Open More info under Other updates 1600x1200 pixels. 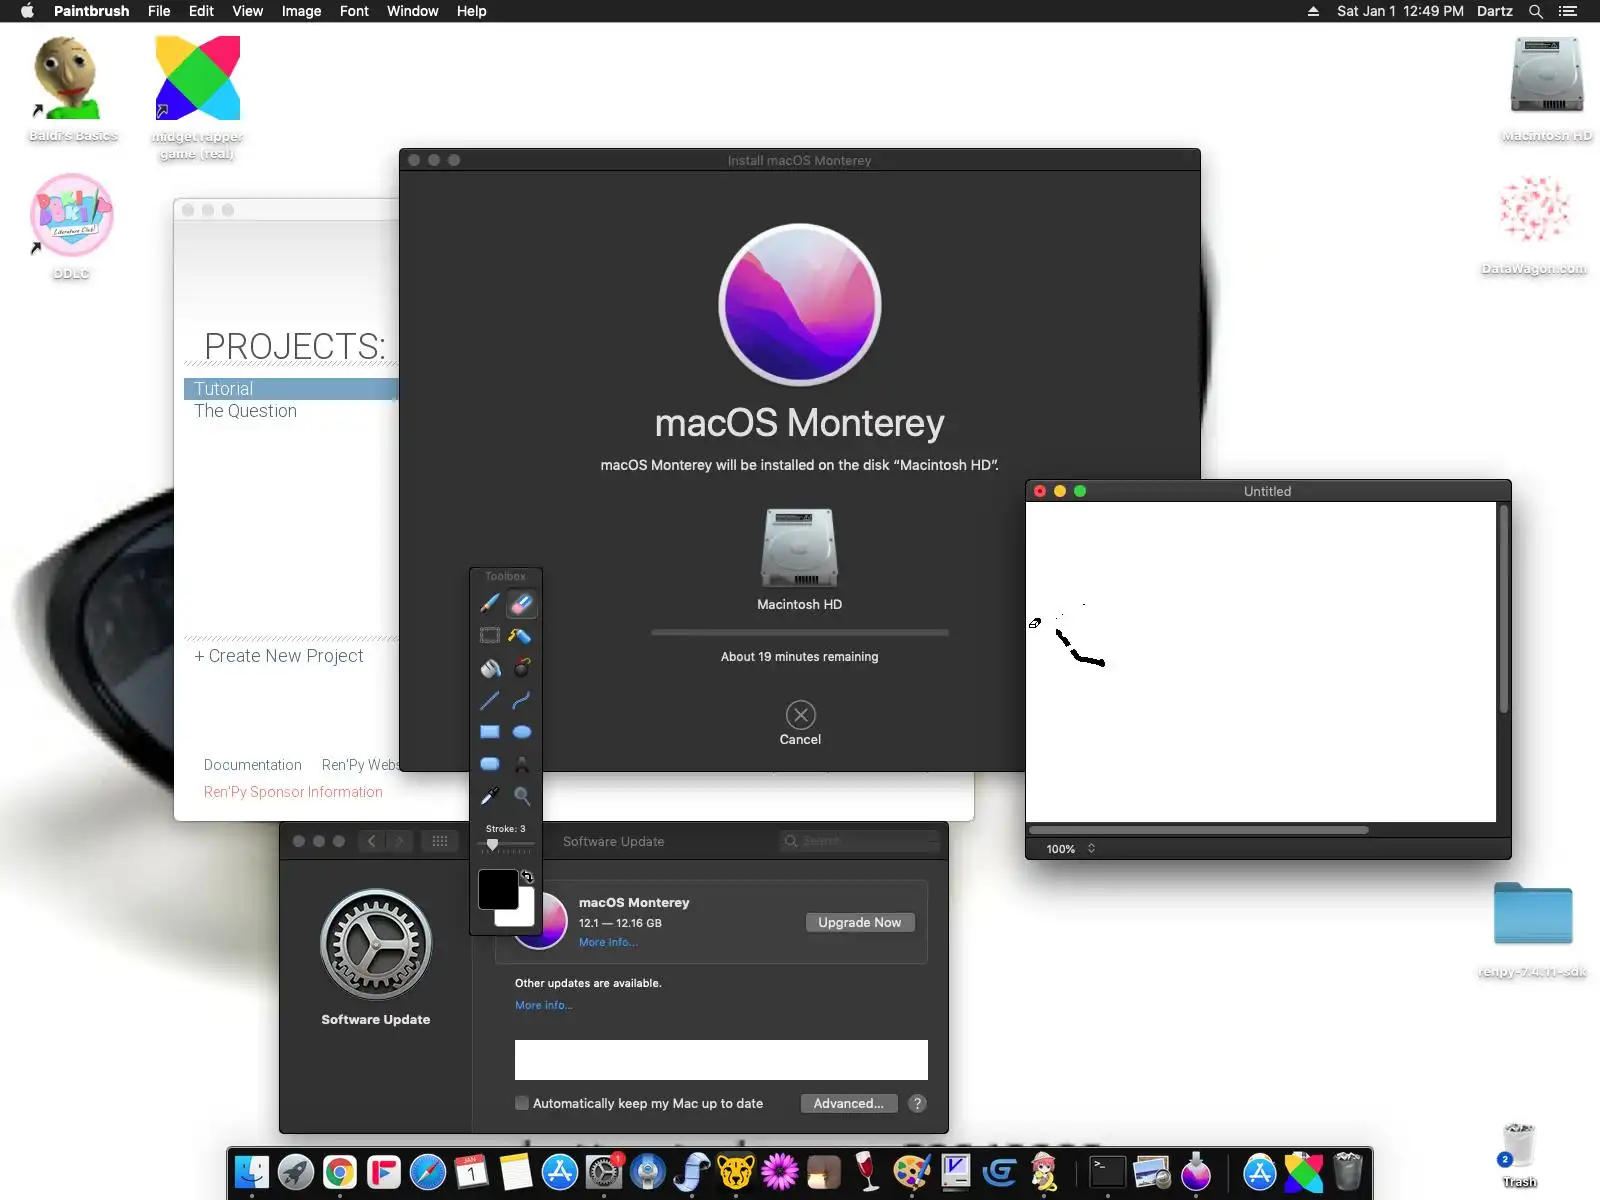click(543, 1005)
